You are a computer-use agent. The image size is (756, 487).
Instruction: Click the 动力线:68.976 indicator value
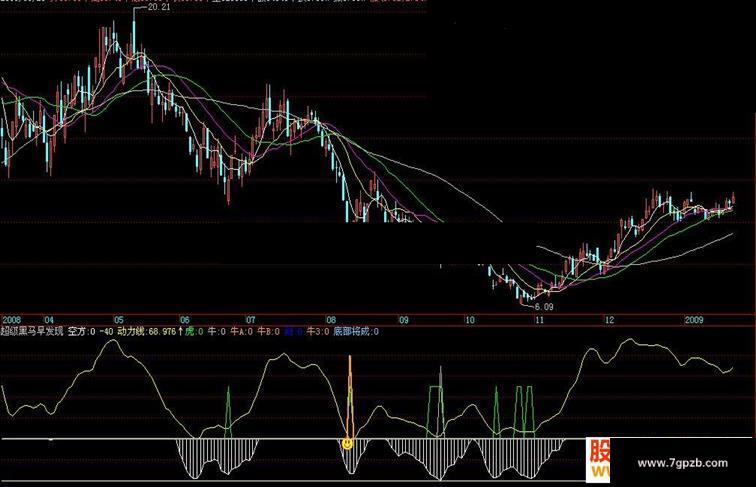[x=147, y=332]
